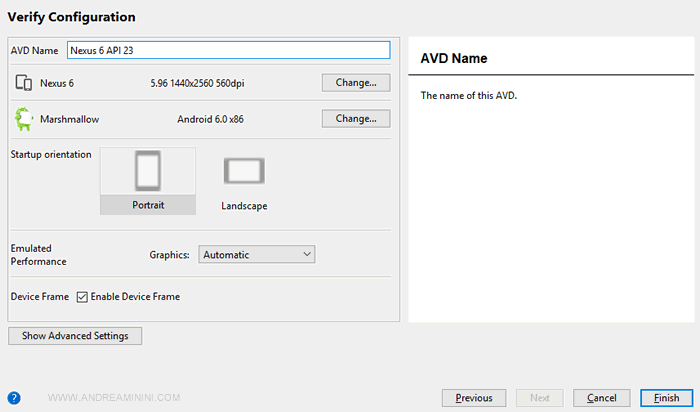Click the 'Device Frame' label
This screenshot has height=412, width=700.
(x=40, y=297)
